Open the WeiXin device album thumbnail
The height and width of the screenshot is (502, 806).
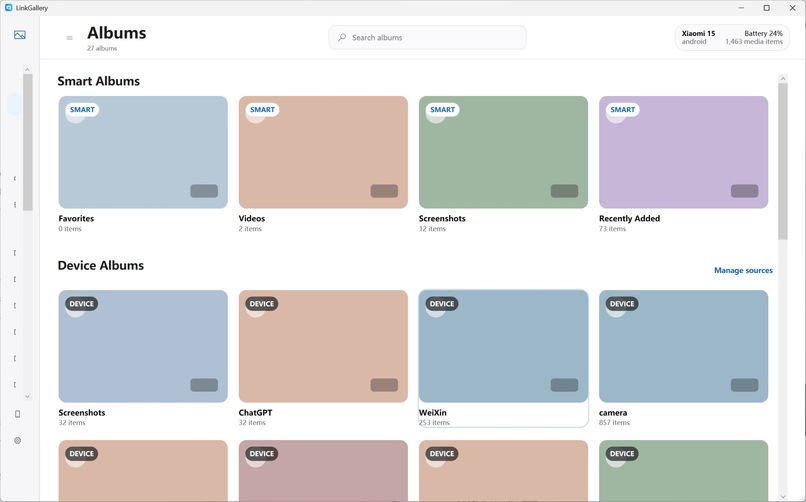[503, 346]
